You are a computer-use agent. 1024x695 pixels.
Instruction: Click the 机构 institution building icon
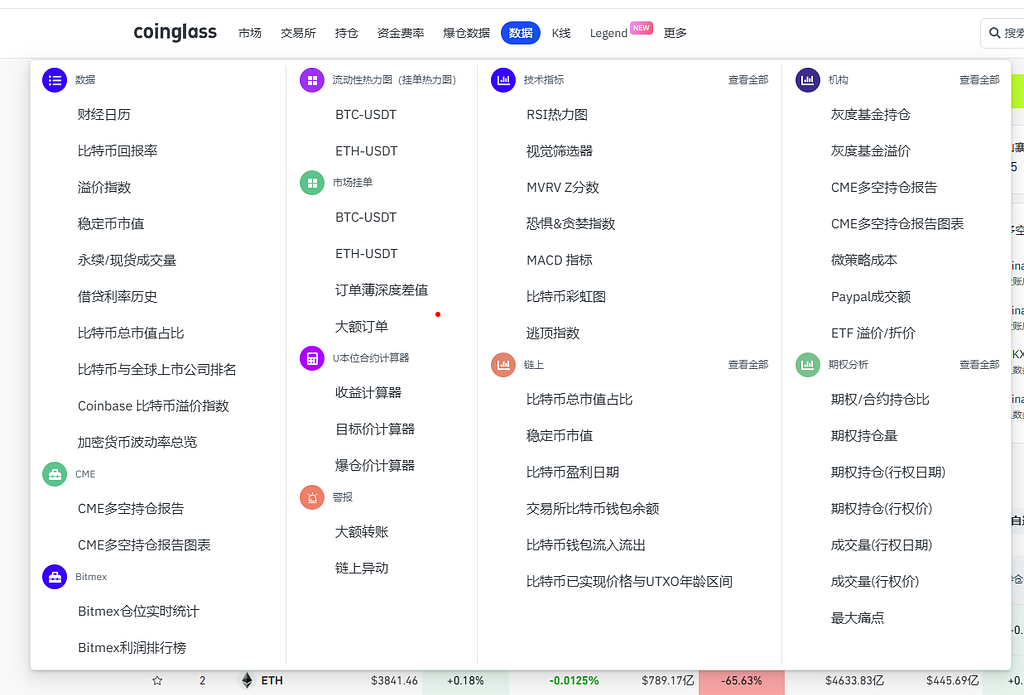coord(808,80)
